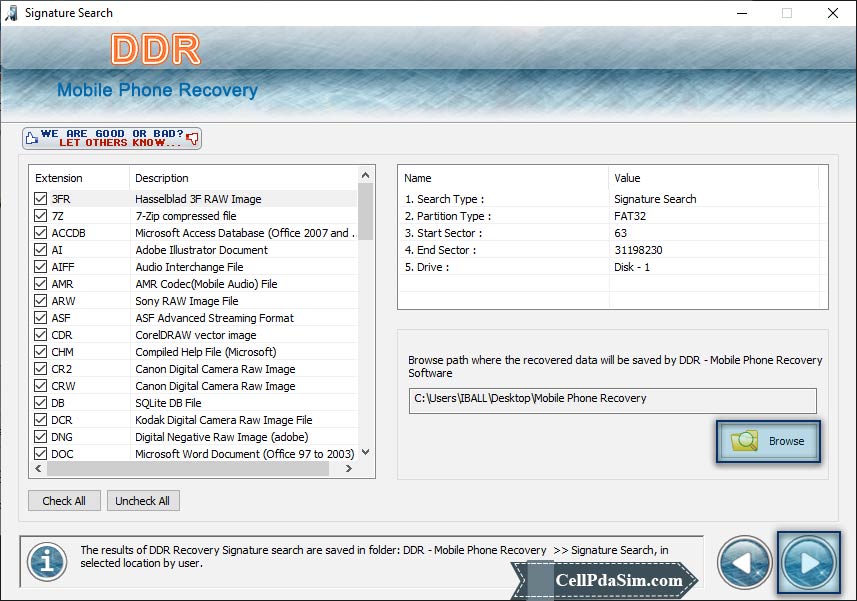Click the 'We are good or bad?' feedback banner

[111, 138]
